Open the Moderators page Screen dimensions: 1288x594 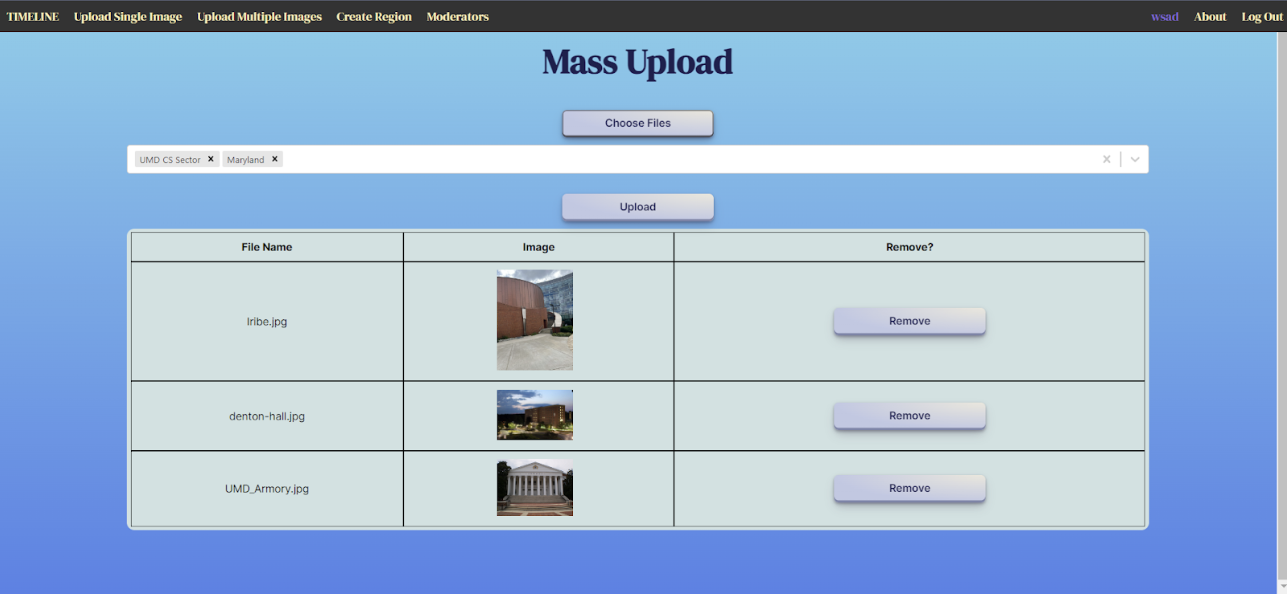click(457, 17)
